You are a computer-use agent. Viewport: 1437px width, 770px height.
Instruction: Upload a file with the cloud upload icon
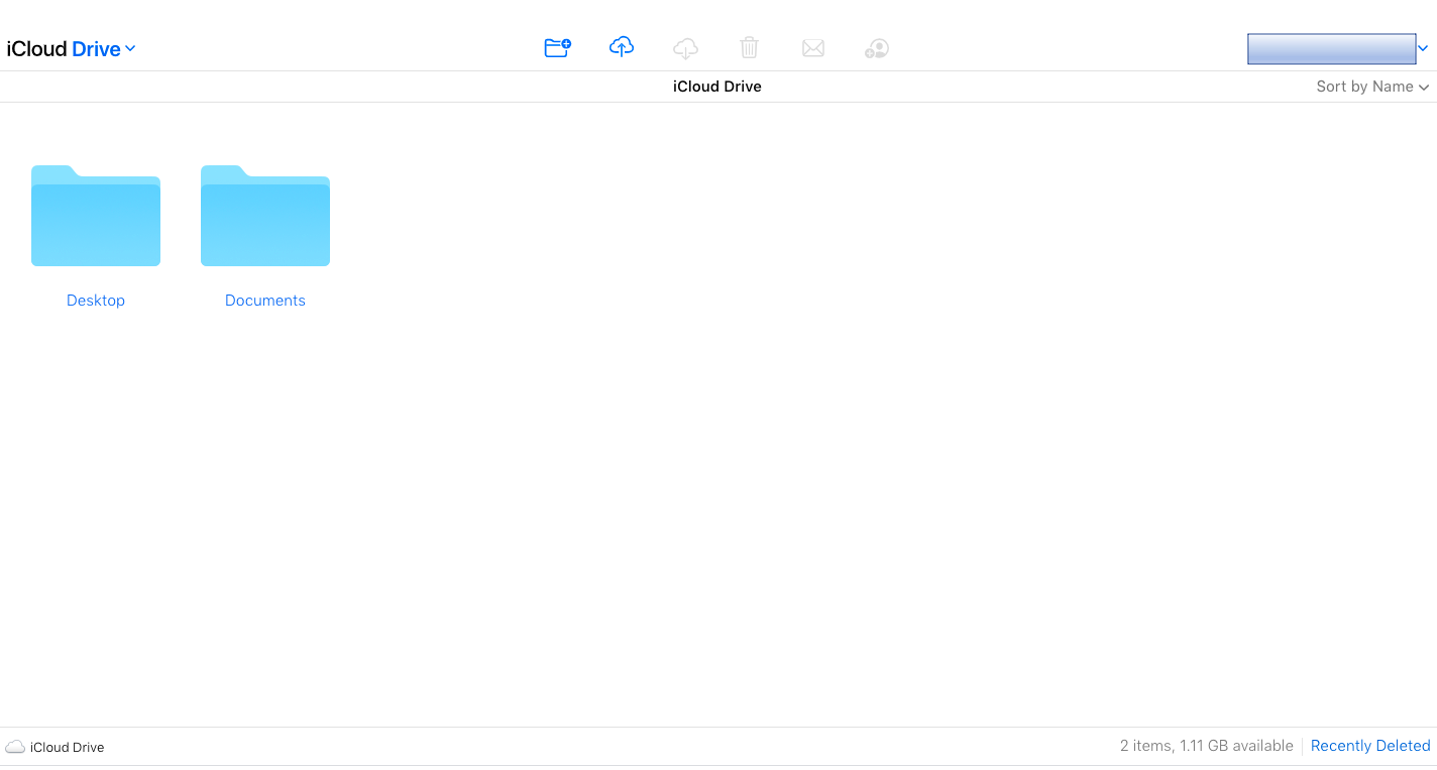pos(621,47)
